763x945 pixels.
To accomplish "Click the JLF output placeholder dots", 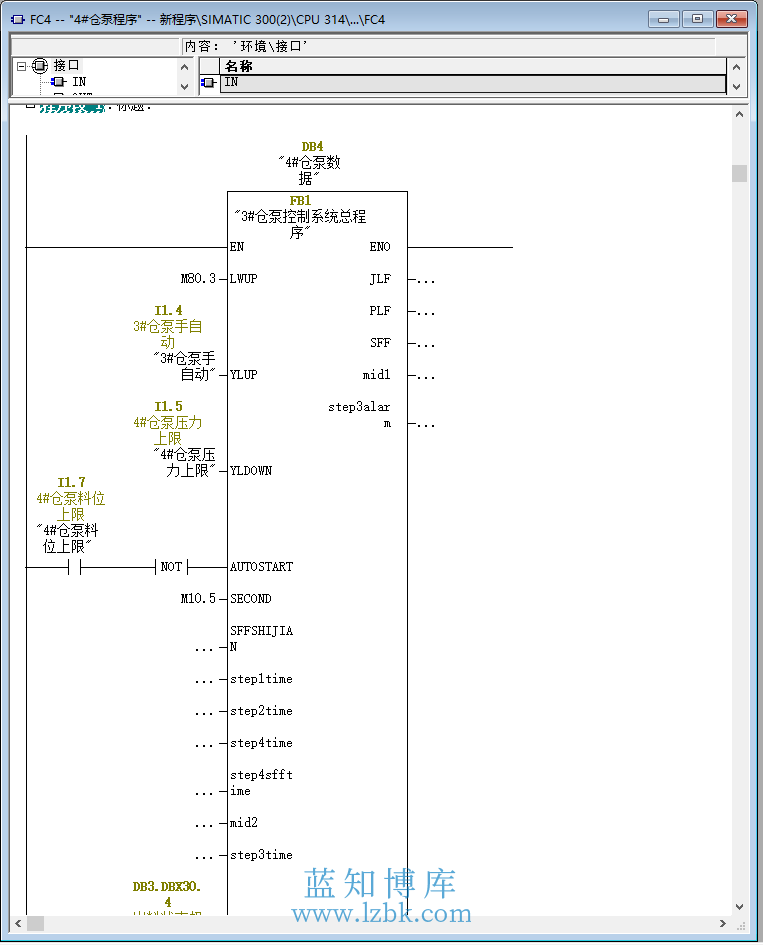I will 426,280.
